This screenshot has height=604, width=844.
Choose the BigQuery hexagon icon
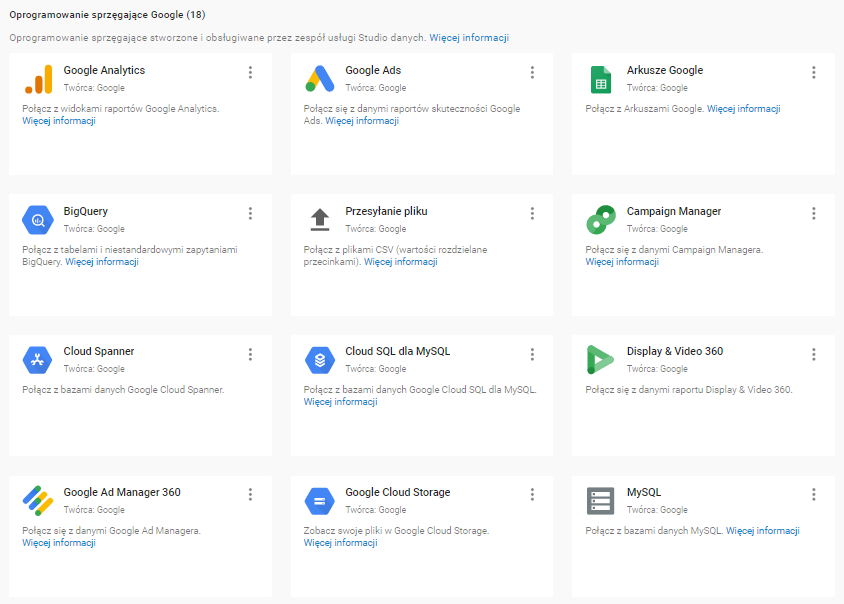click(x=37, y=219)
